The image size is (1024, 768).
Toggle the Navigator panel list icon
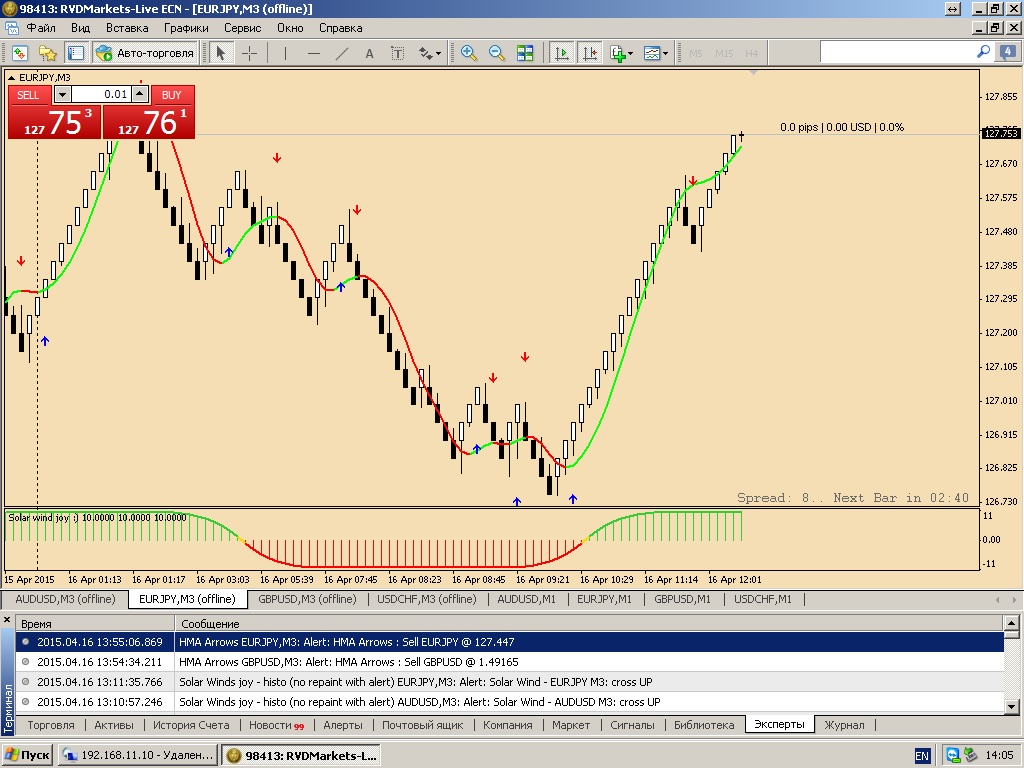point(76,53)
